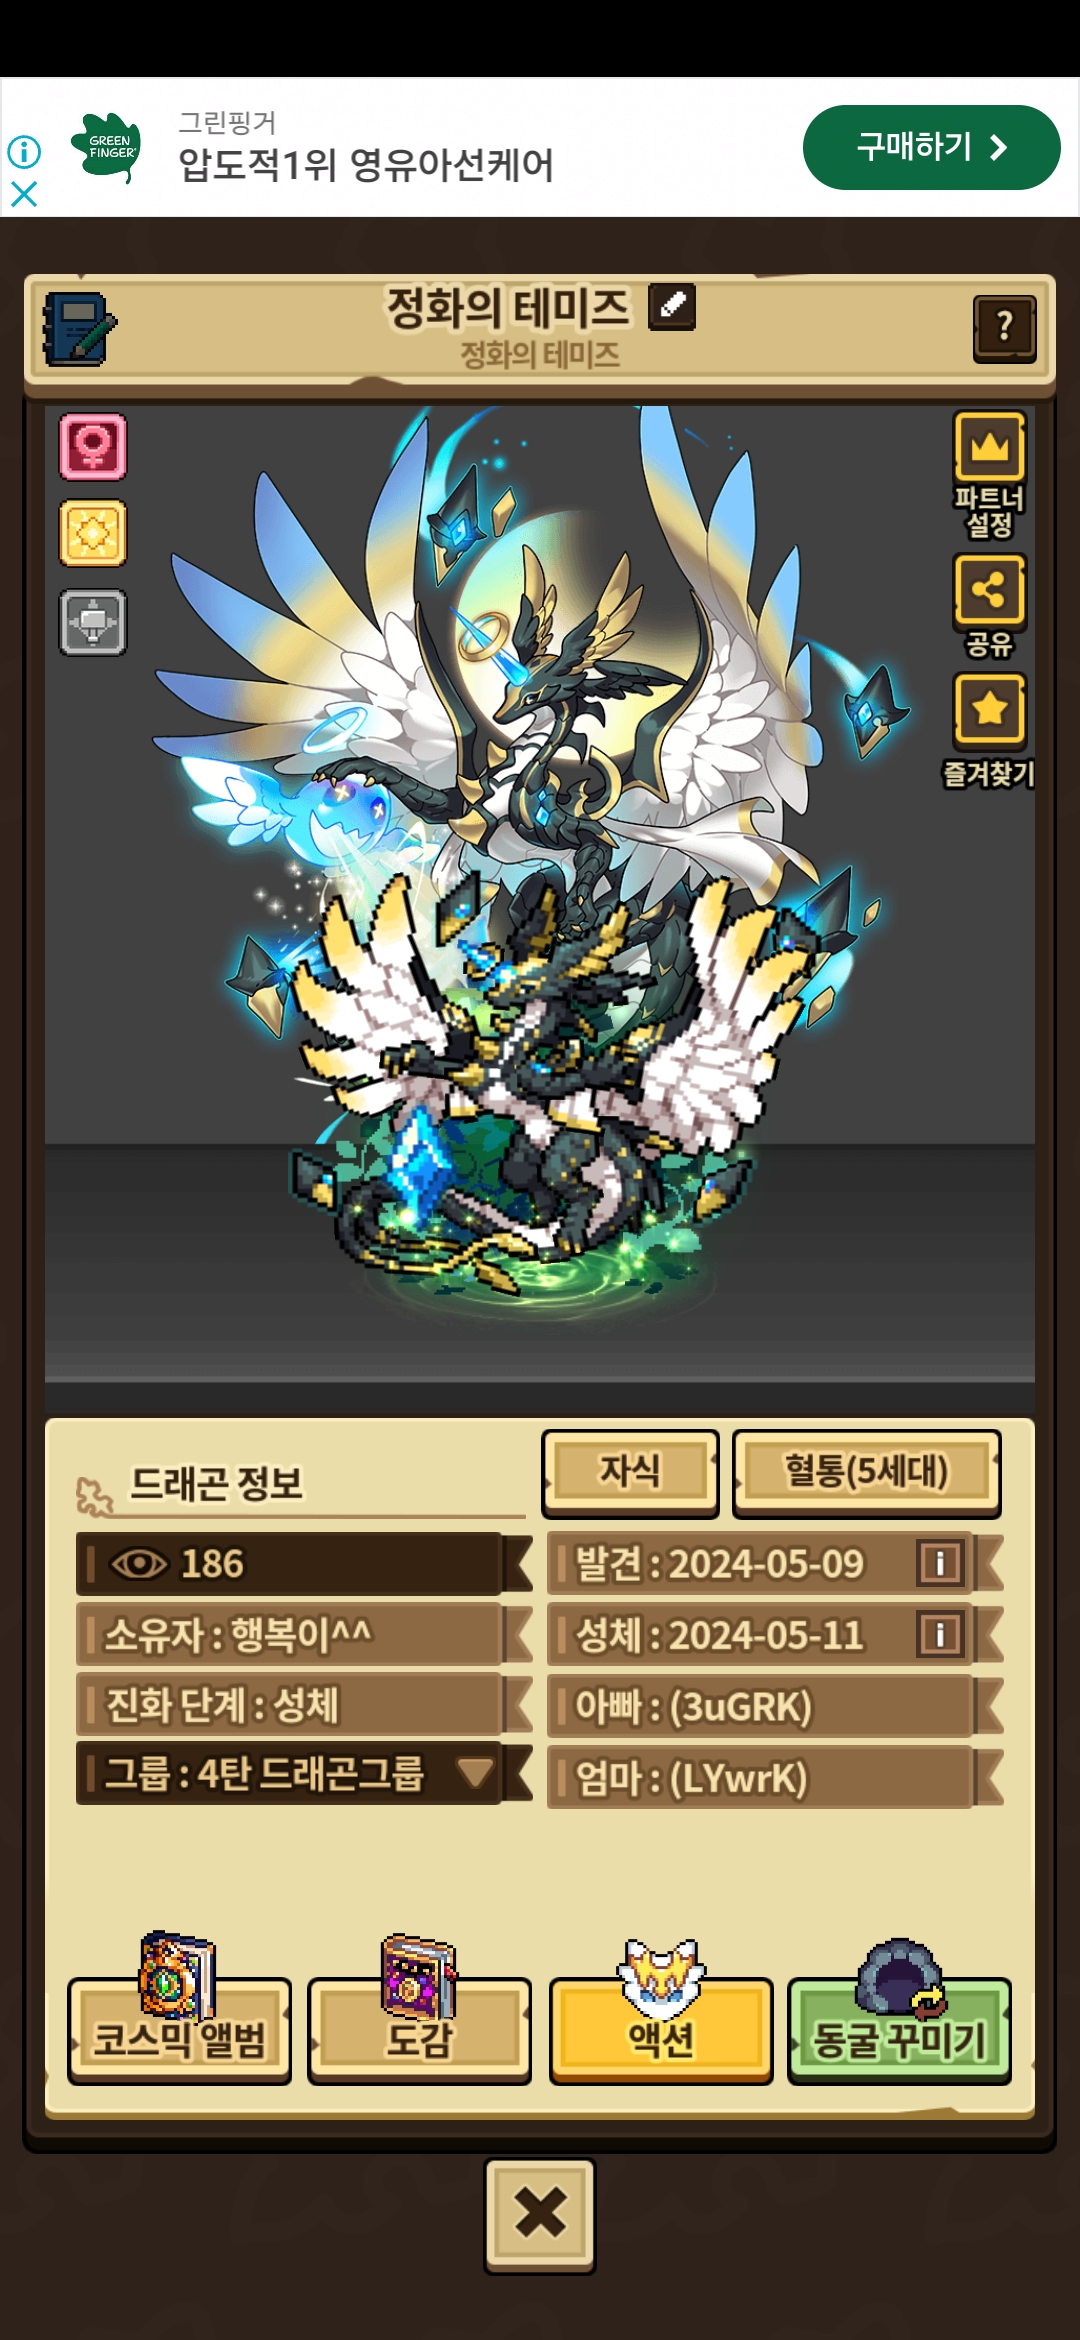Tap ad 구매하기 button
1080x2340 pixels.
(931, 147)
